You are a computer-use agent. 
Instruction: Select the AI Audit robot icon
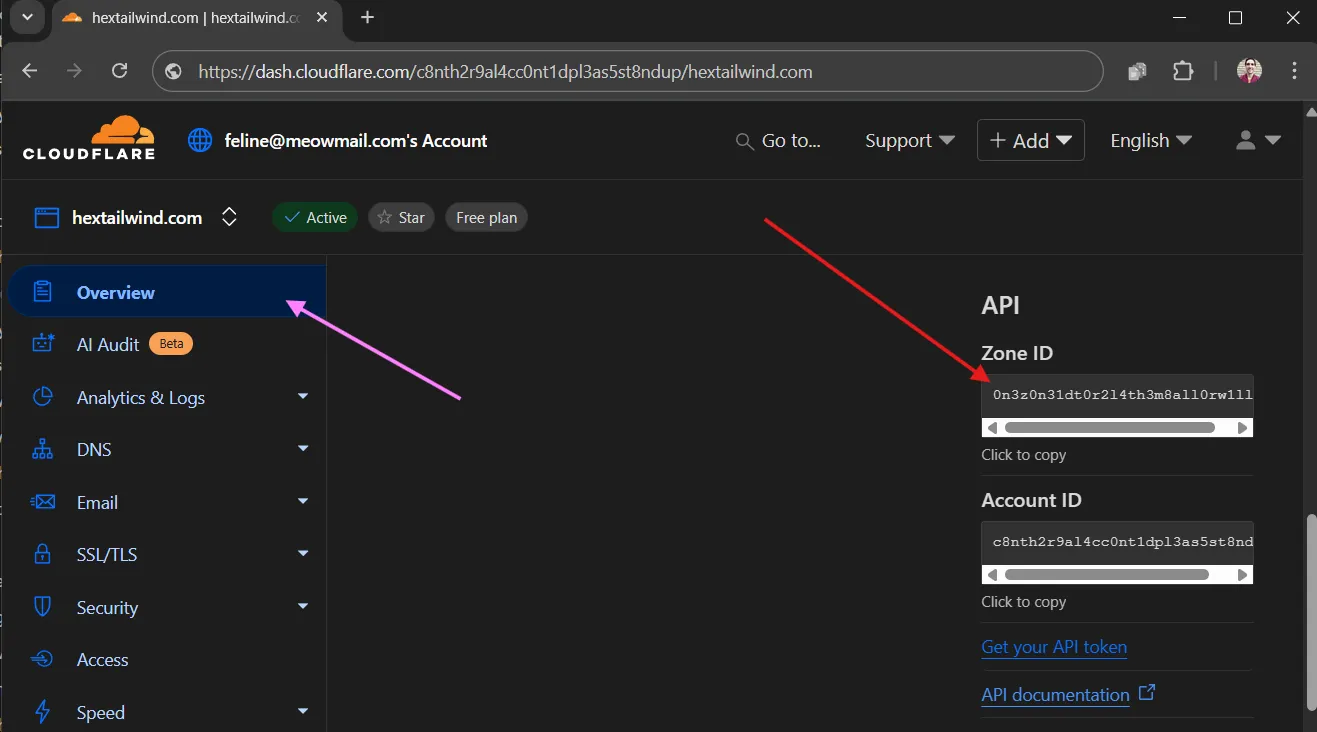[42, 344]
